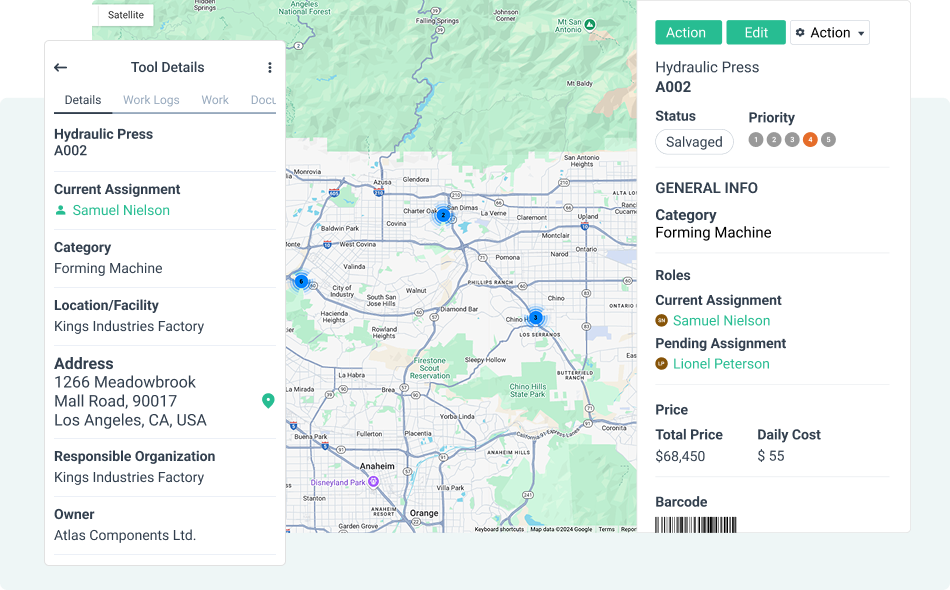Select priority level 3
Screen dimensions: 950x590
pyautogui.click(x=792, y=140)
